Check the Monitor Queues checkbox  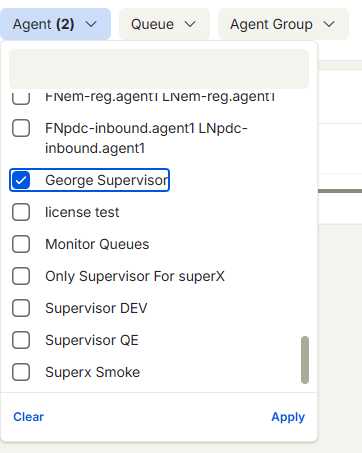pos(21,244)
